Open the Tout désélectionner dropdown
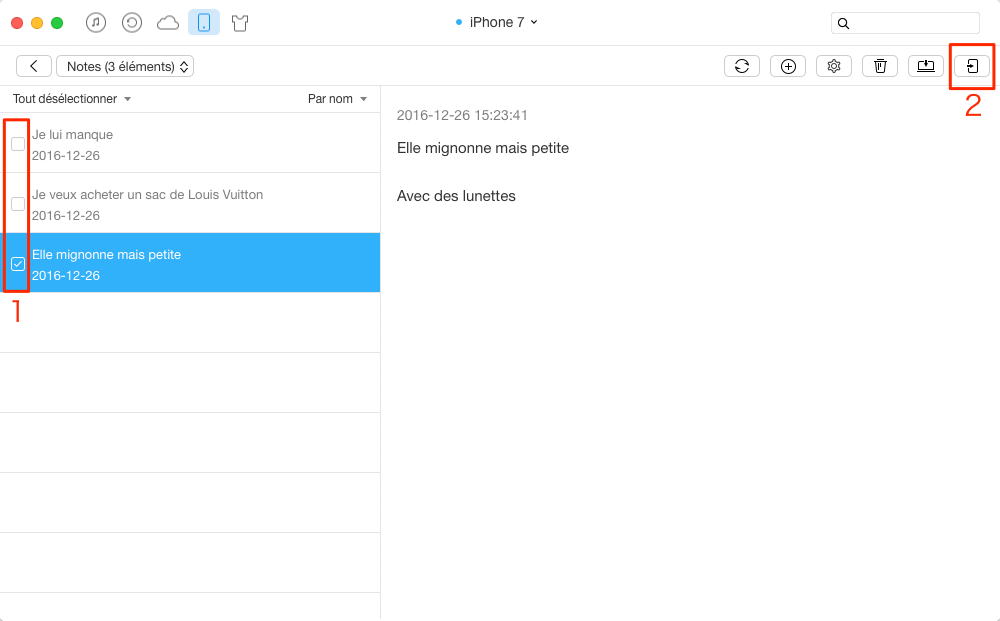The height and width of the screenshot is (621, 1000). [71, 99]
